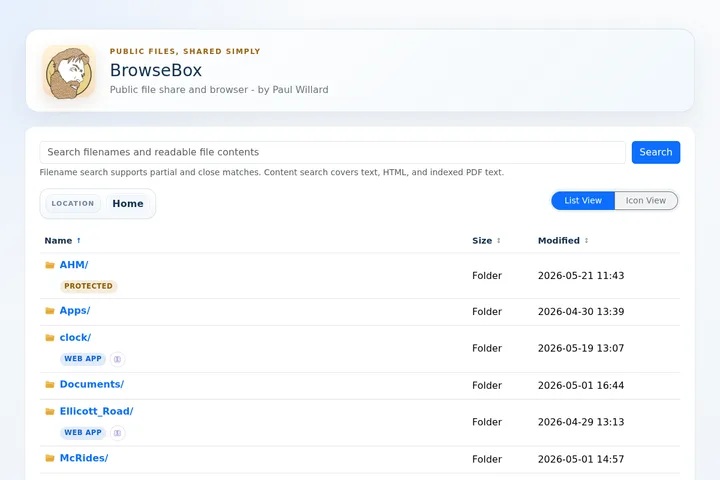720x480 pixels.
Task: Click the WEB APP badge under Ellicott_Road
Action: click(x=83, y=433)
